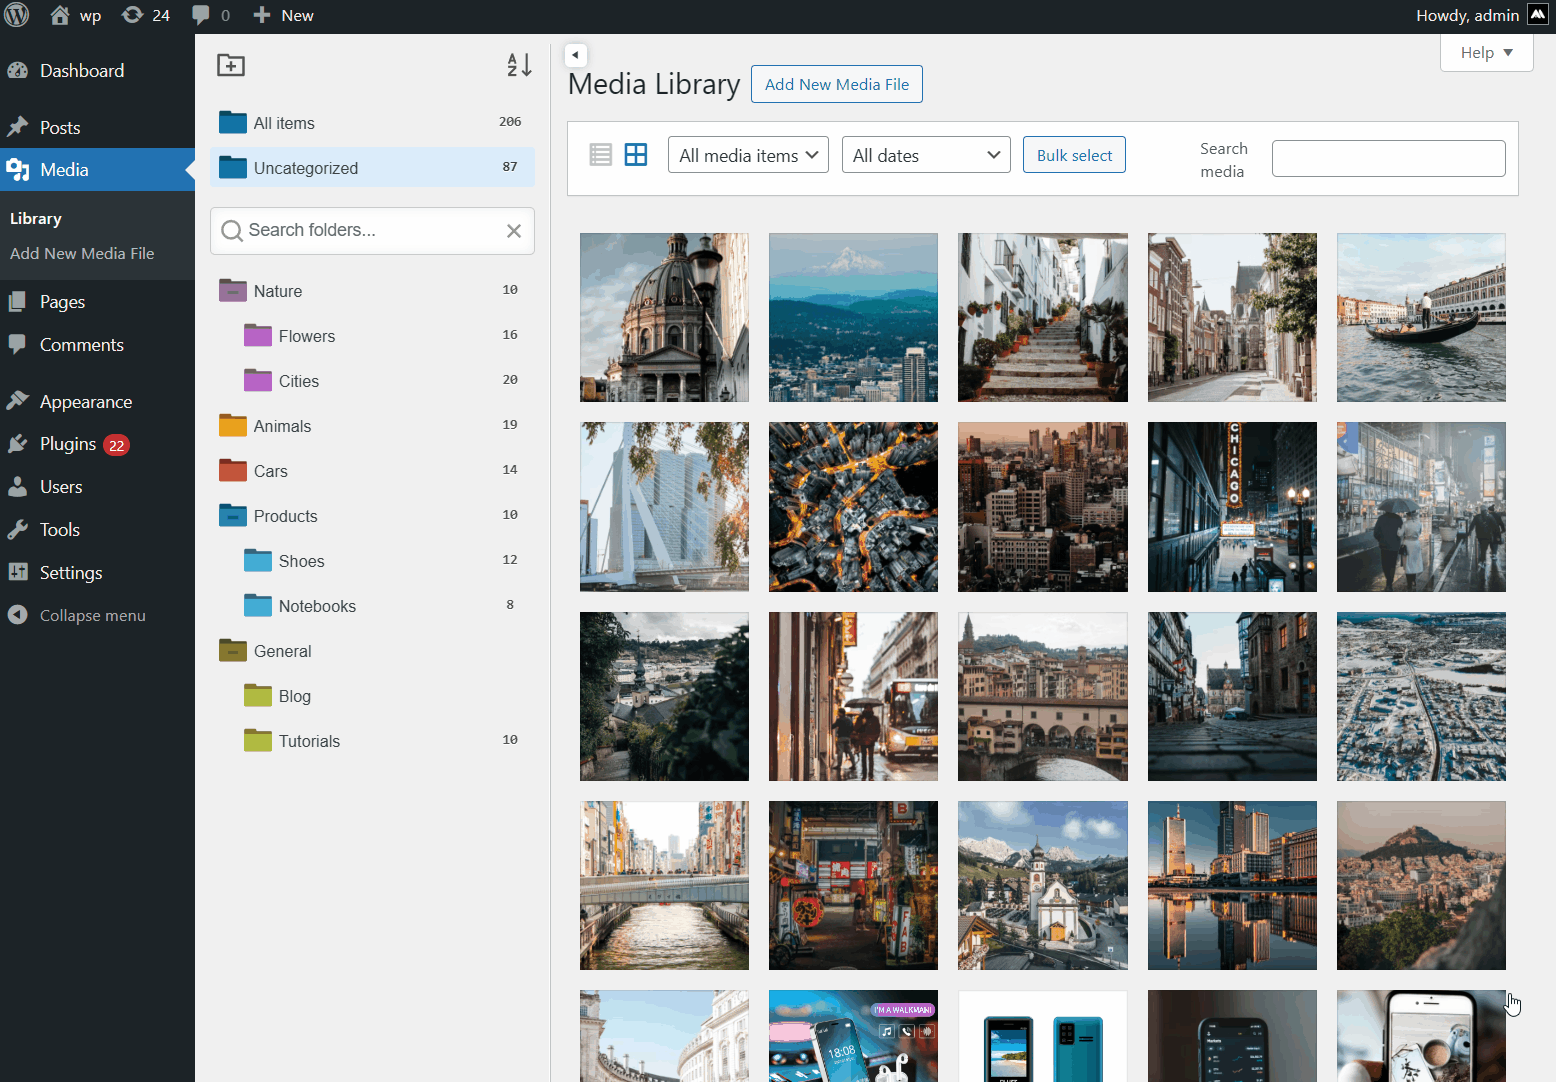The image size is (1556, 1082).
Task: Collapse the folder sidebar arrow
Action: (575, 55)
